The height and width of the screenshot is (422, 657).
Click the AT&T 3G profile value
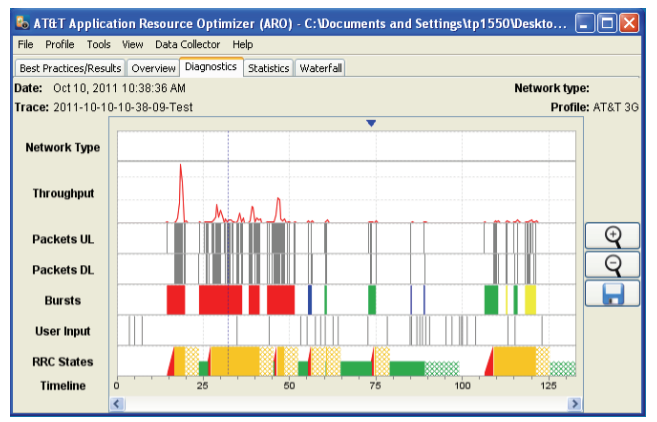(616, 107)
